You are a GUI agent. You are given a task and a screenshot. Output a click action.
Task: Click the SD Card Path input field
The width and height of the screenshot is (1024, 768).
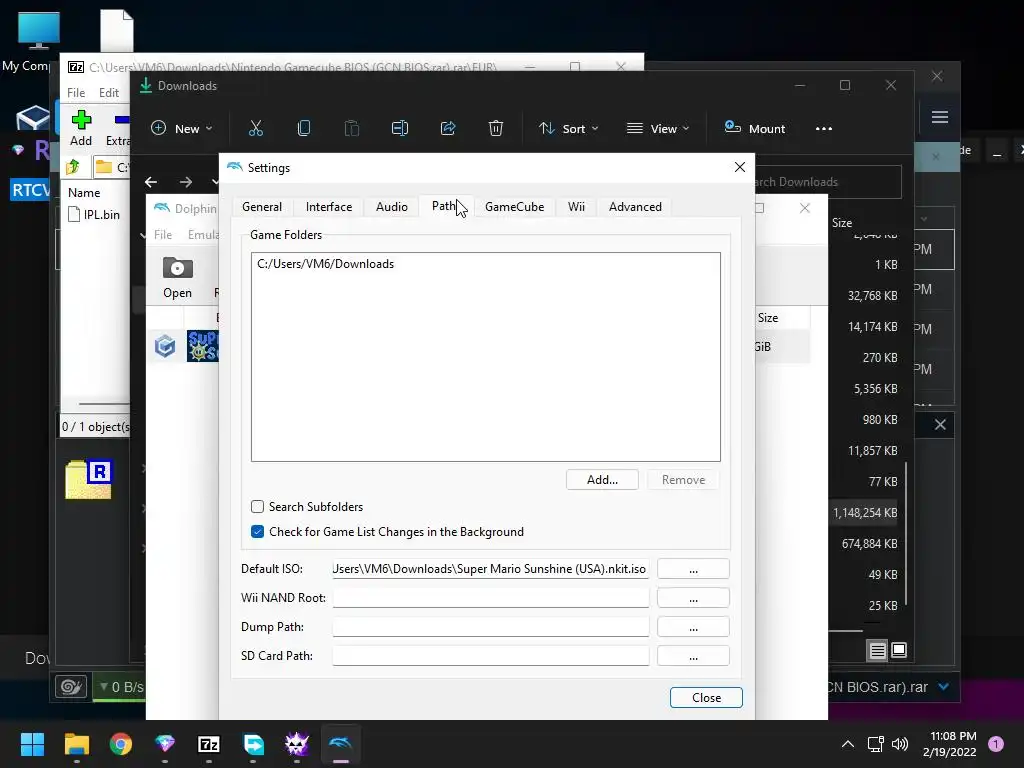coord(490,656)
